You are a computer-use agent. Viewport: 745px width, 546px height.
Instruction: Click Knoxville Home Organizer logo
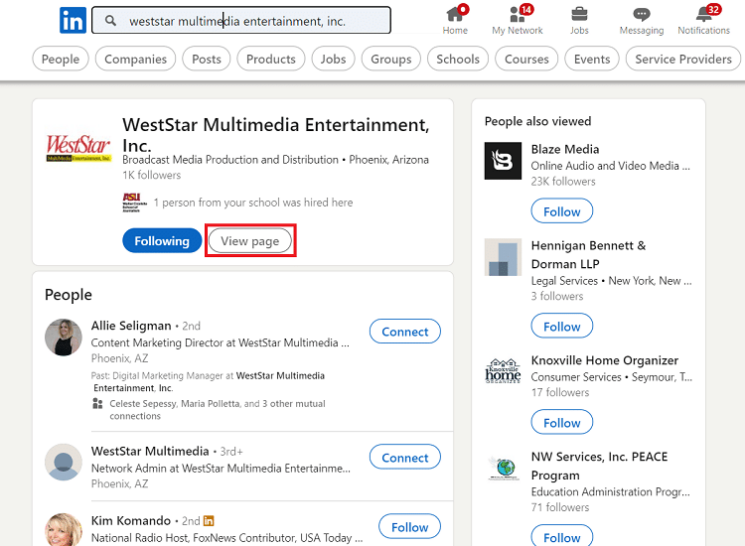[x=503, y=371]
